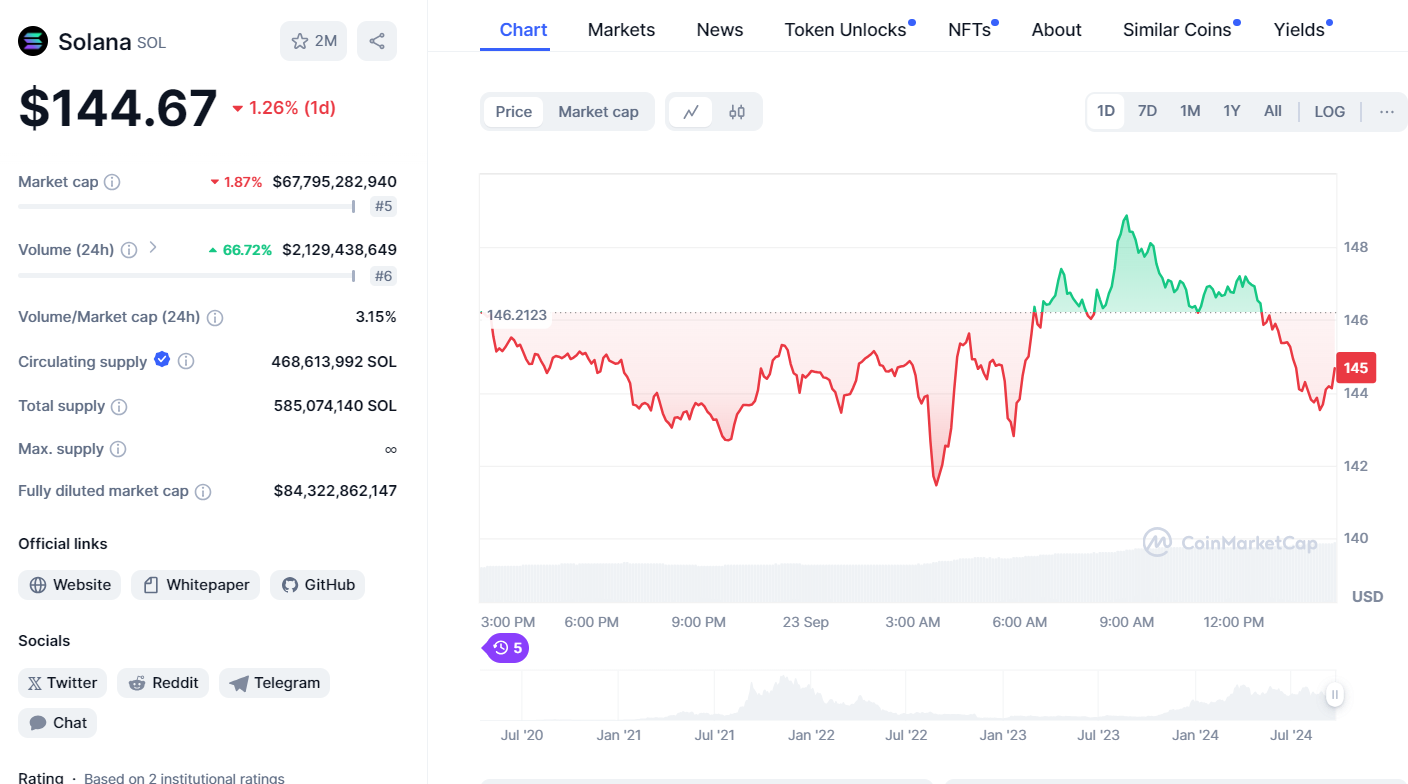This screenshot has height=784, width=1408.
Task: Click the 146.2123 opening price label
Action: 516,315
